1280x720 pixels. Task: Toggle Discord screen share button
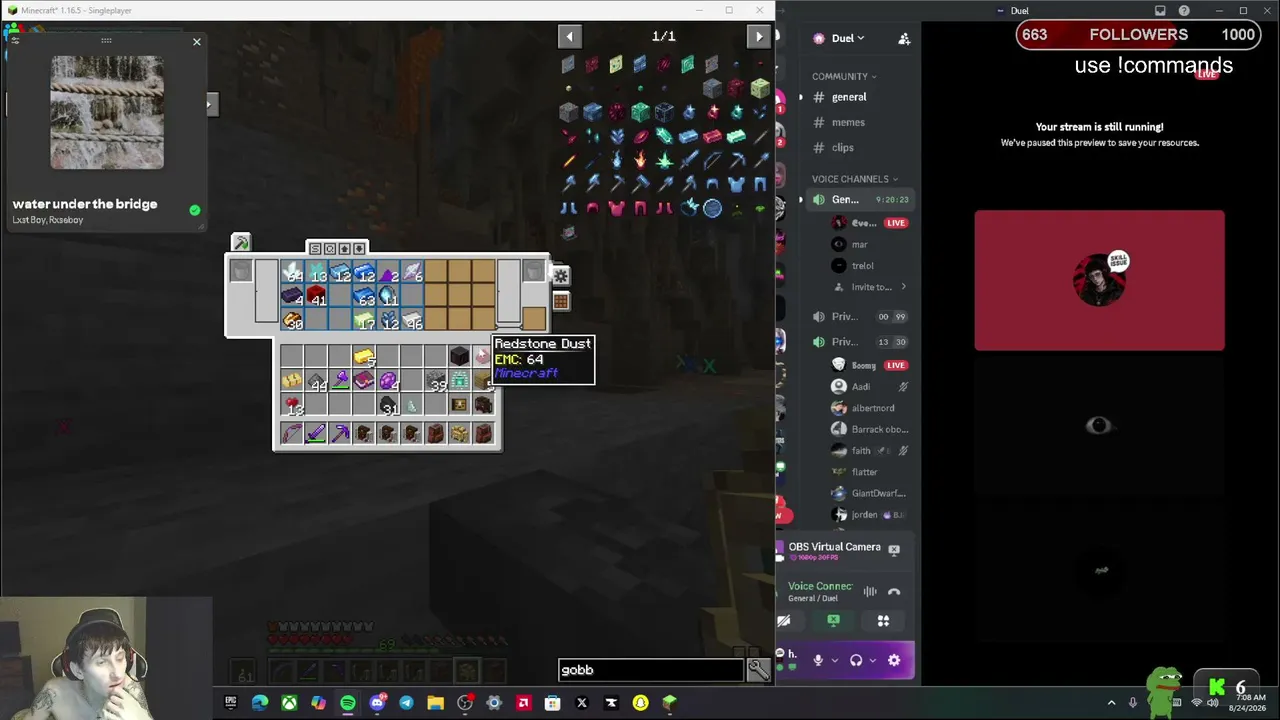[x=833, y=621]
